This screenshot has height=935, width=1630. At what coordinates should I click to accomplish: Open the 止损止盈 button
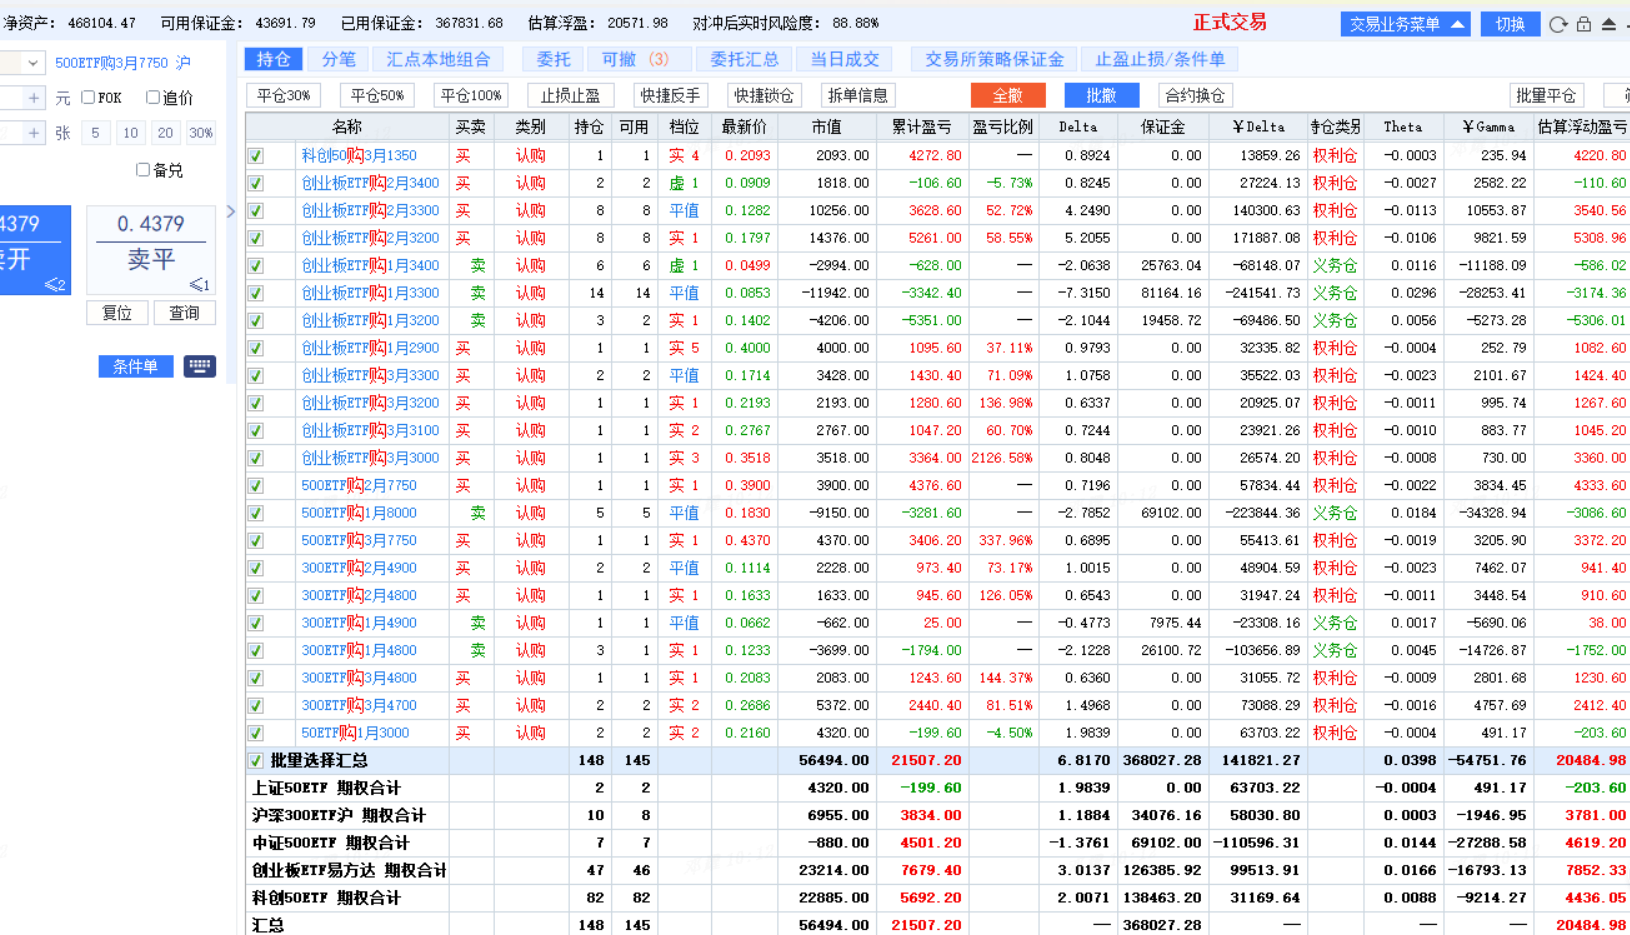click(571, 96)
